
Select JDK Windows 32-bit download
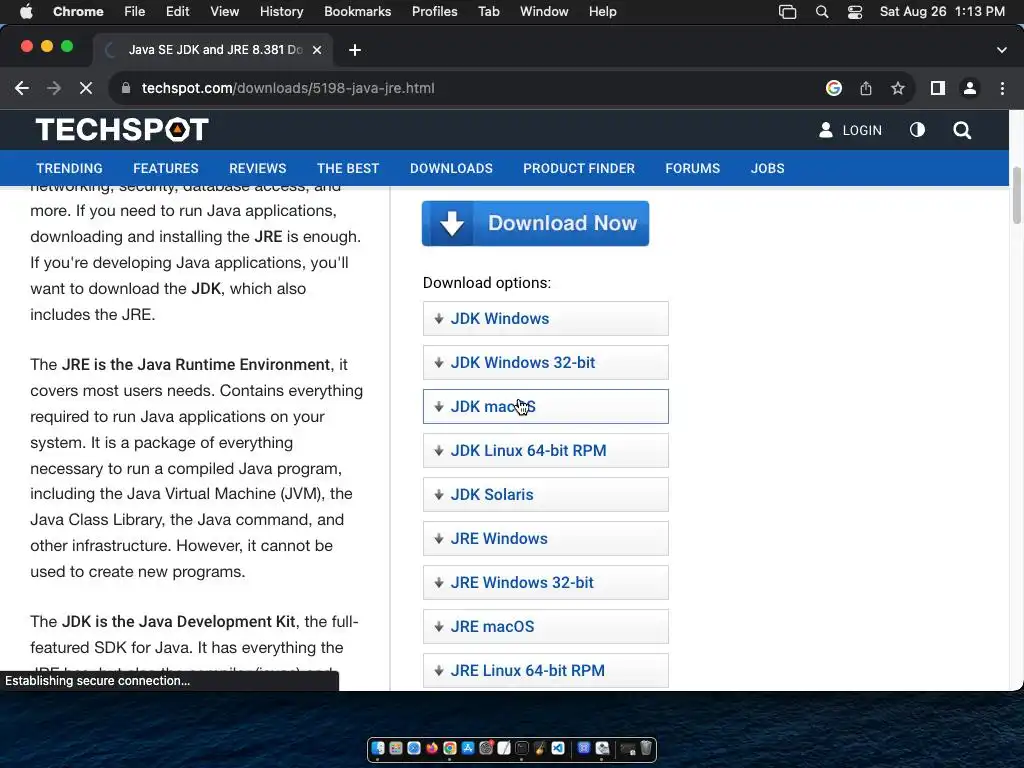click(x=545, y=362)
